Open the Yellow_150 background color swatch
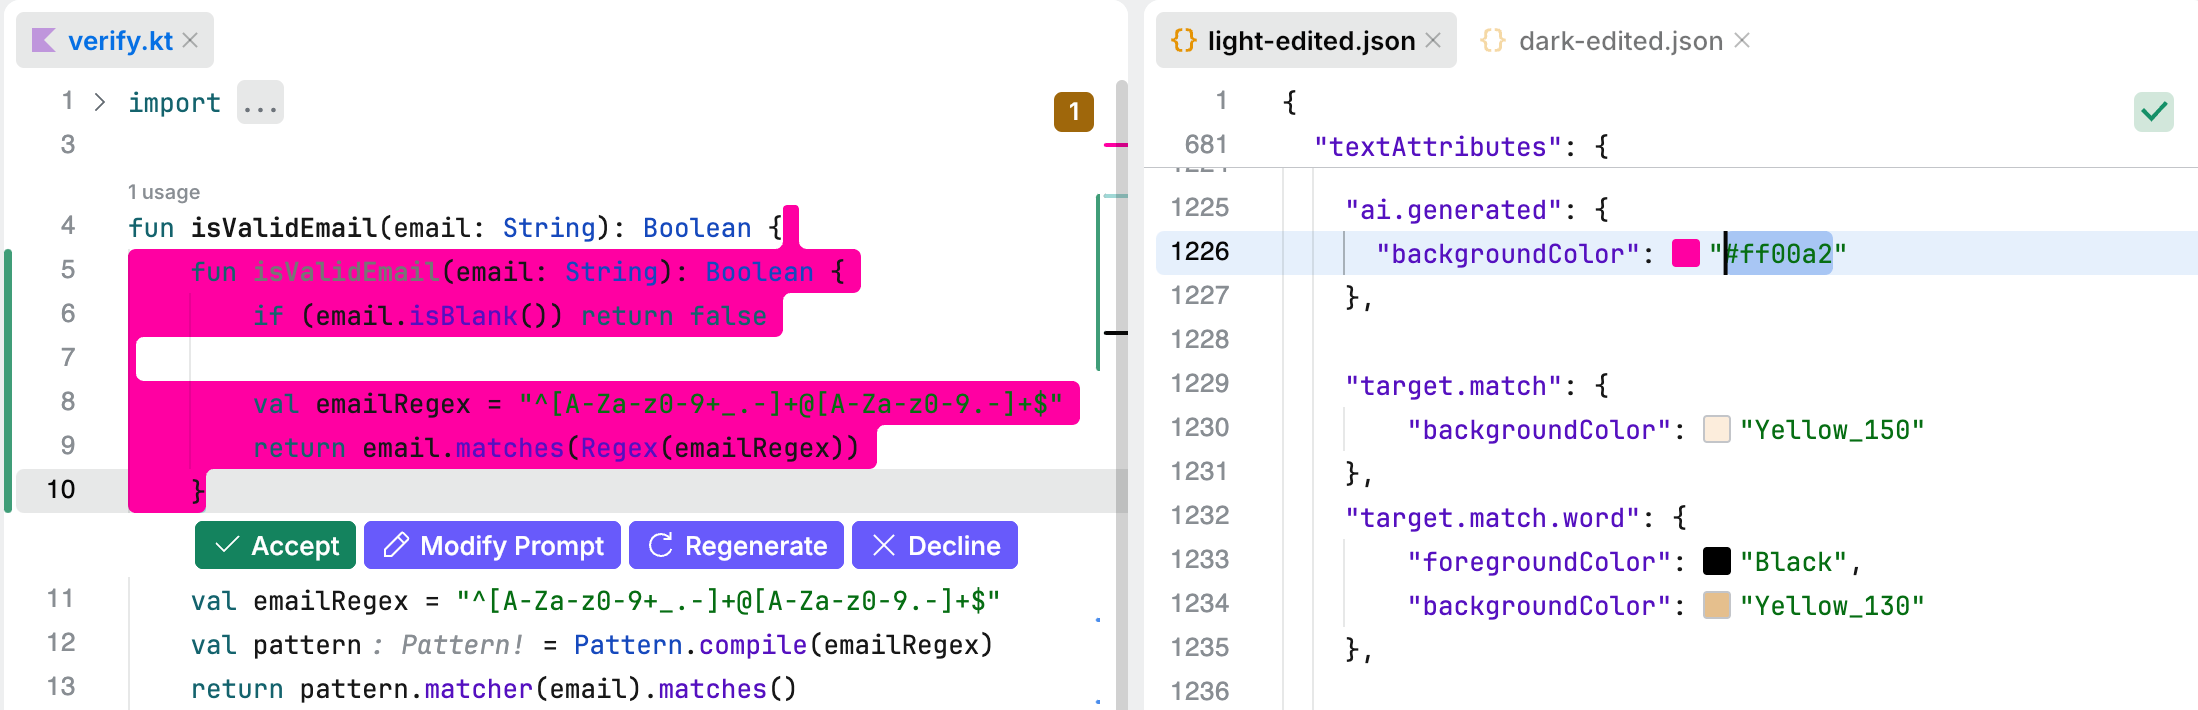The height and width of the screenshot is (710, 2198). [1717, 430]
